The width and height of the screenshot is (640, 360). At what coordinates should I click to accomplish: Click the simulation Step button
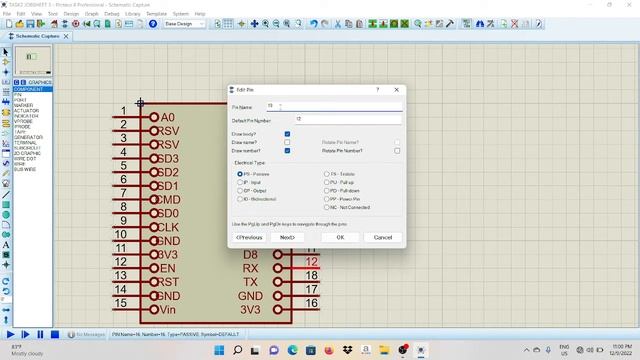coord(25,335)
